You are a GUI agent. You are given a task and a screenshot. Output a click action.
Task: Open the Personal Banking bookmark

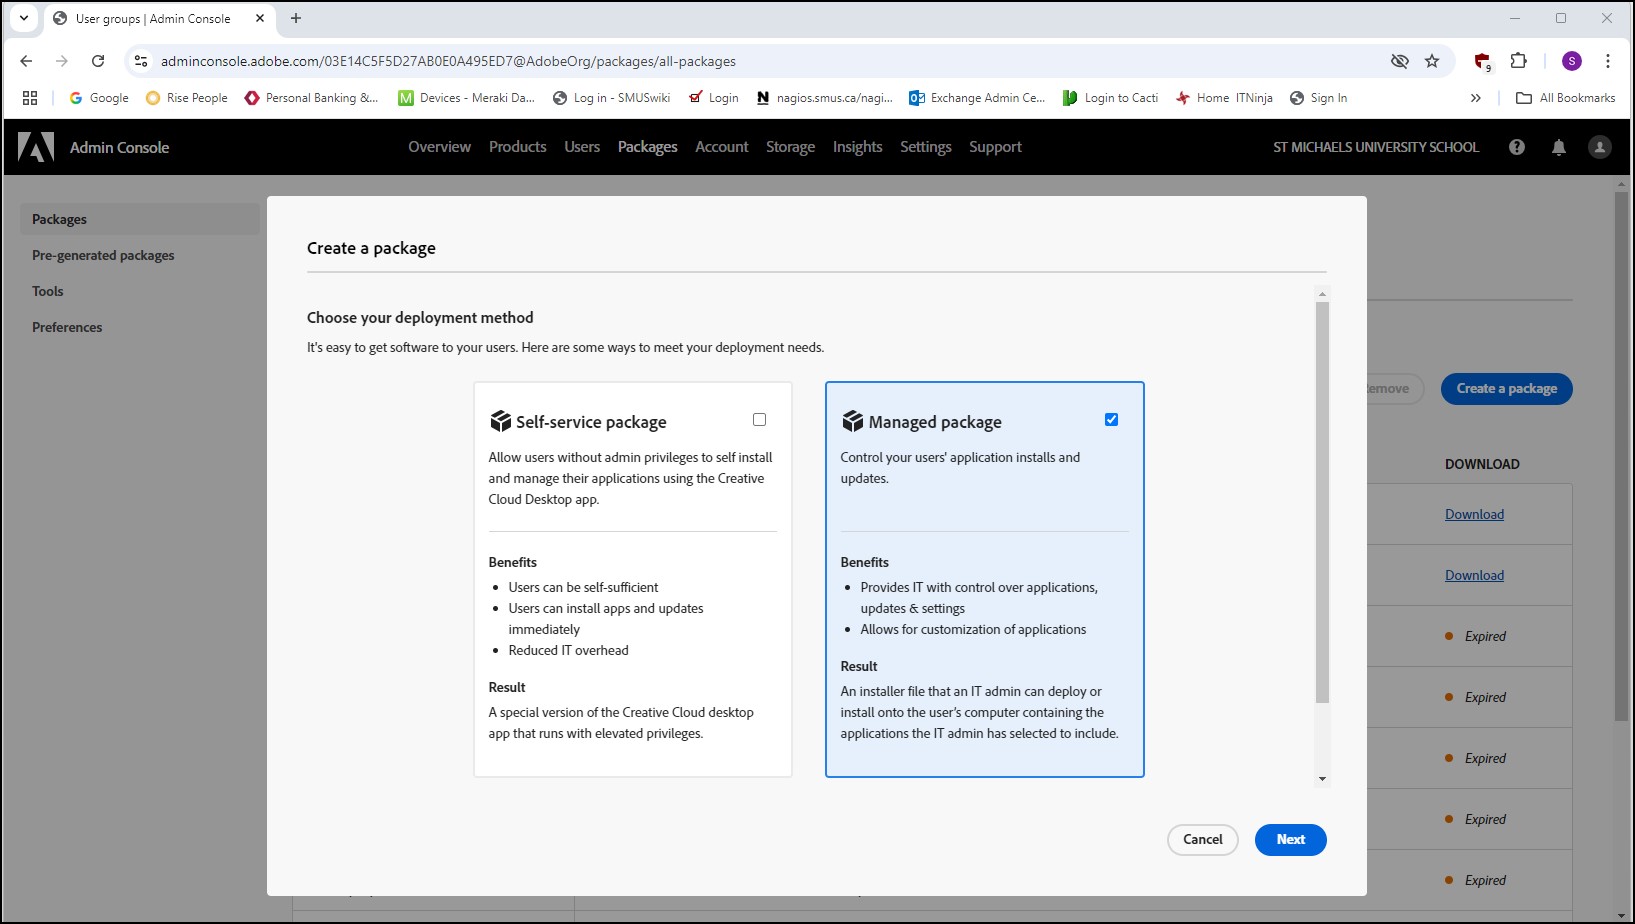tap(312, 98)
